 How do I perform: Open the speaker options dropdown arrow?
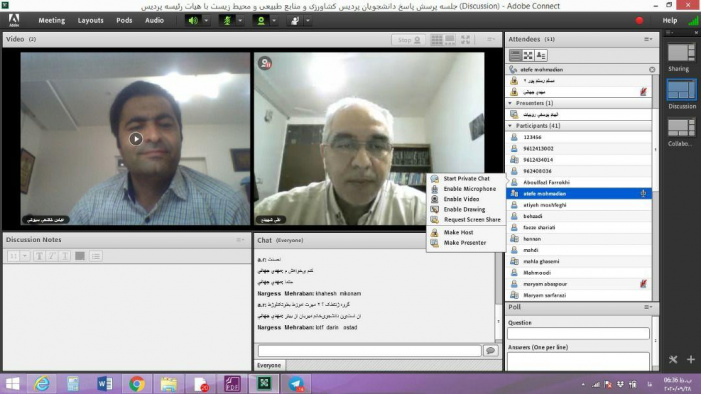[x=206, y=21]
